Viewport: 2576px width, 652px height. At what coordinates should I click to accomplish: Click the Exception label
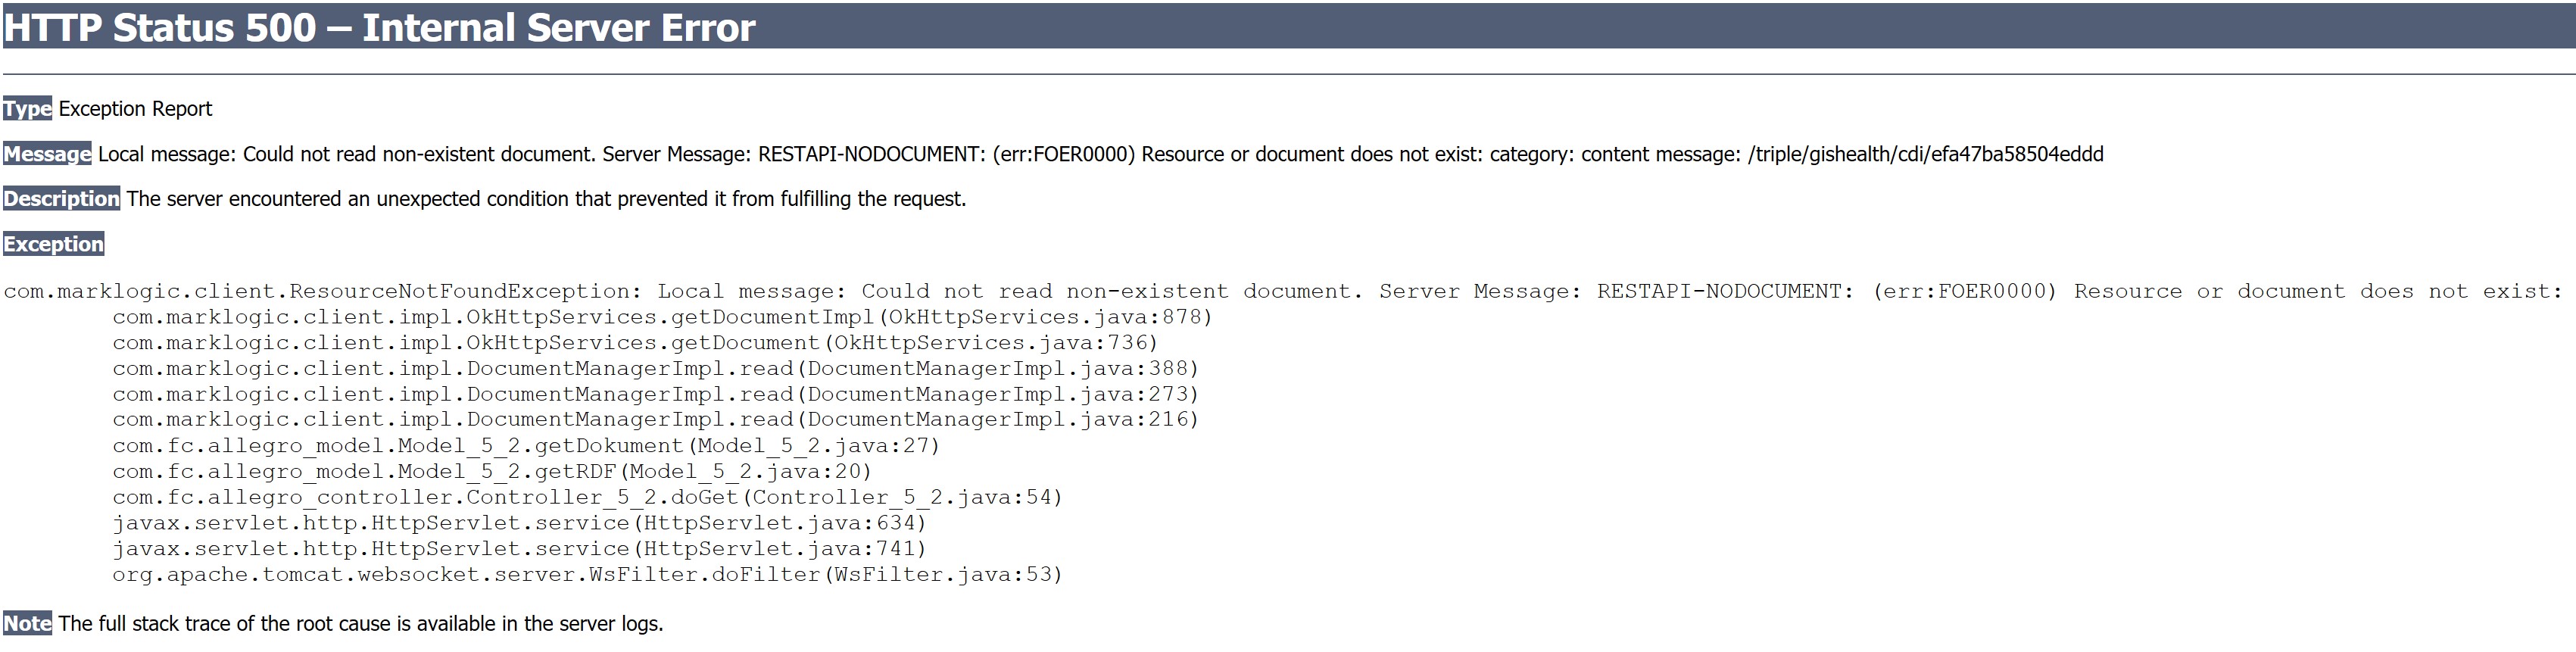53,244
